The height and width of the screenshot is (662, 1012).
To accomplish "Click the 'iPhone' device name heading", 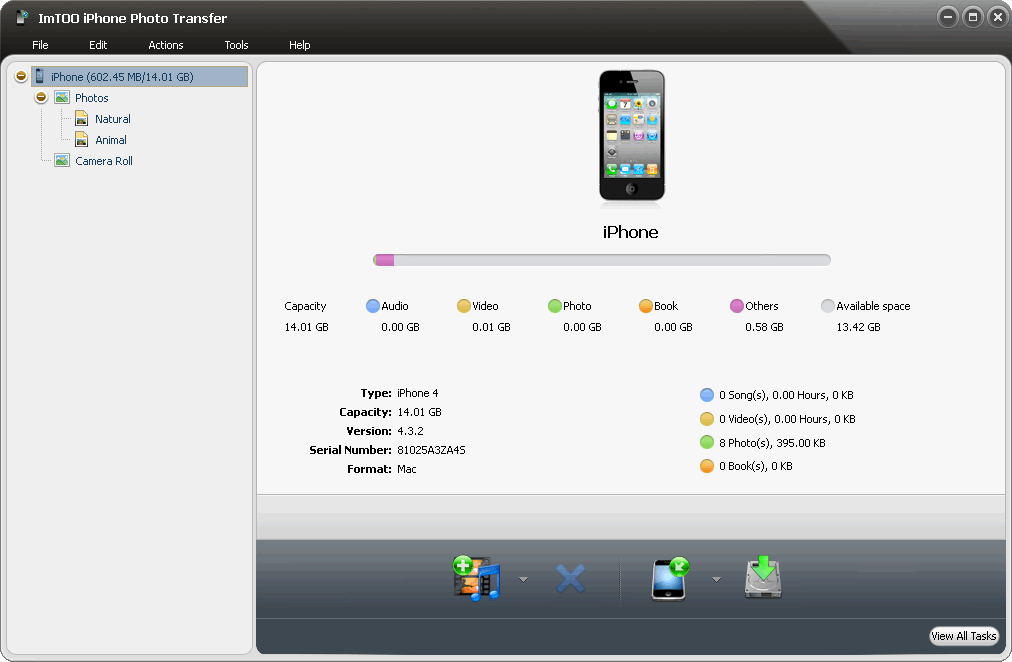I will [631, 232].
